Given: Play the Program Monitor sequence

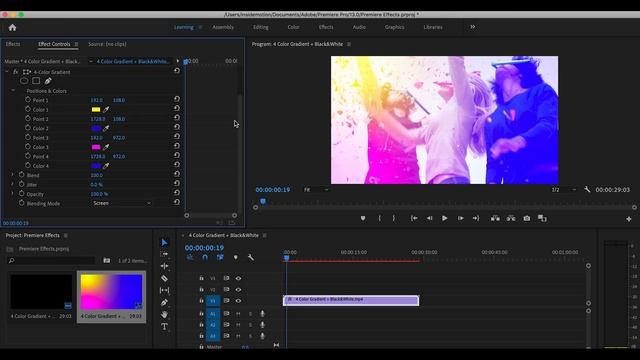Looking at the screenshot, I should pos(444,218).
